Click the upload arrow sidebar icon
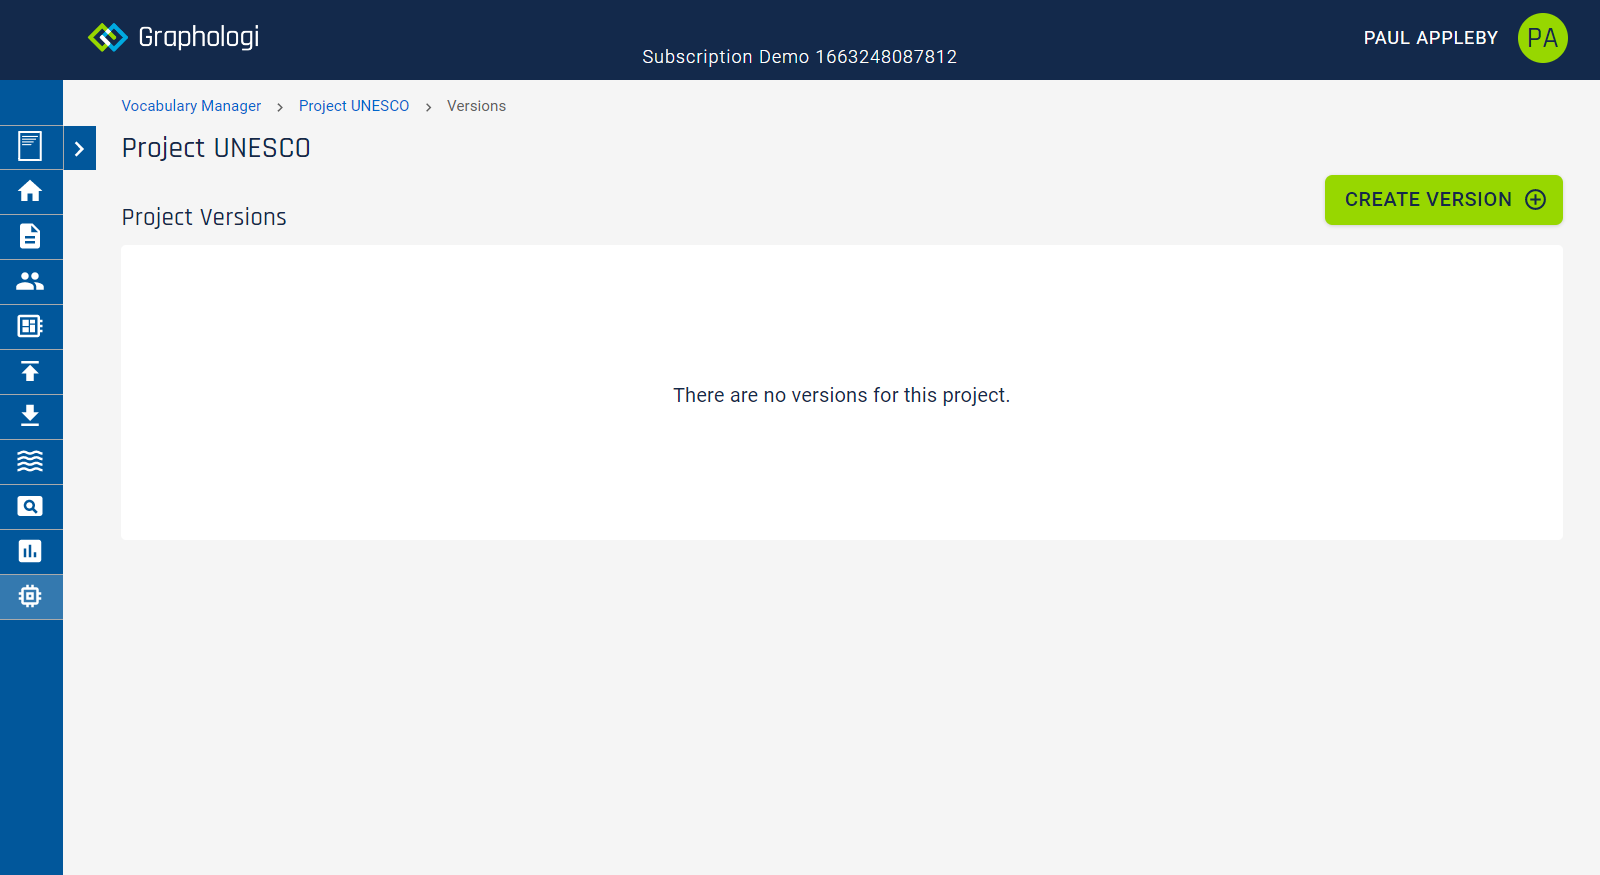The width and height of the screenshot is (1600, 875). 31,371
